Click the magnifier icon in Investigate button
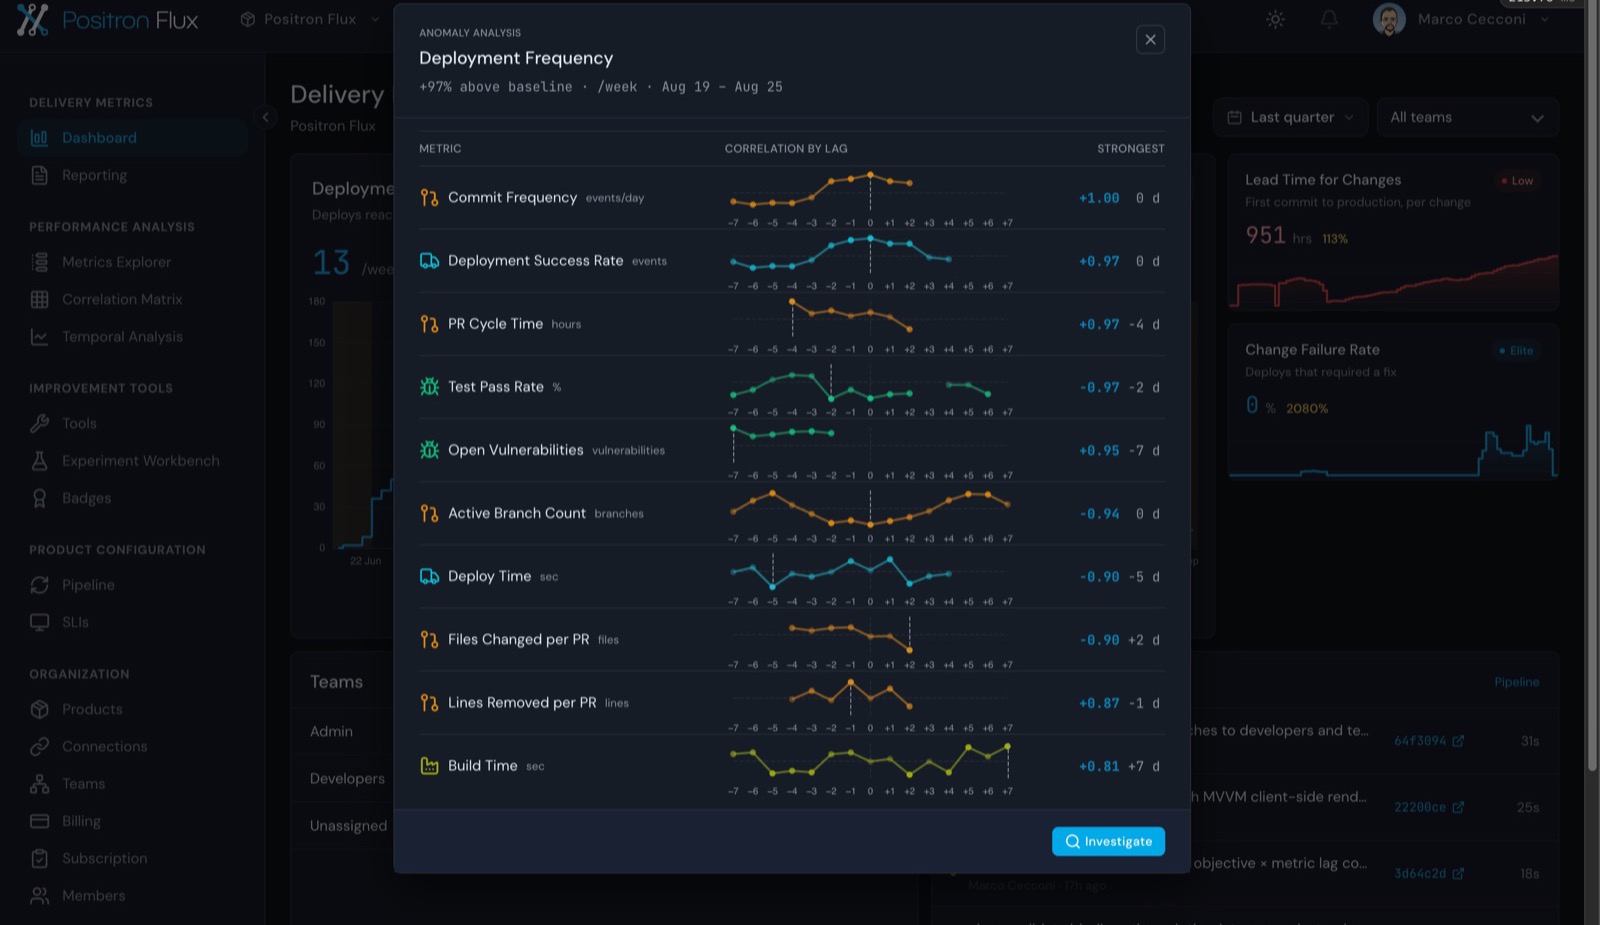 [x=1072, y=841]
